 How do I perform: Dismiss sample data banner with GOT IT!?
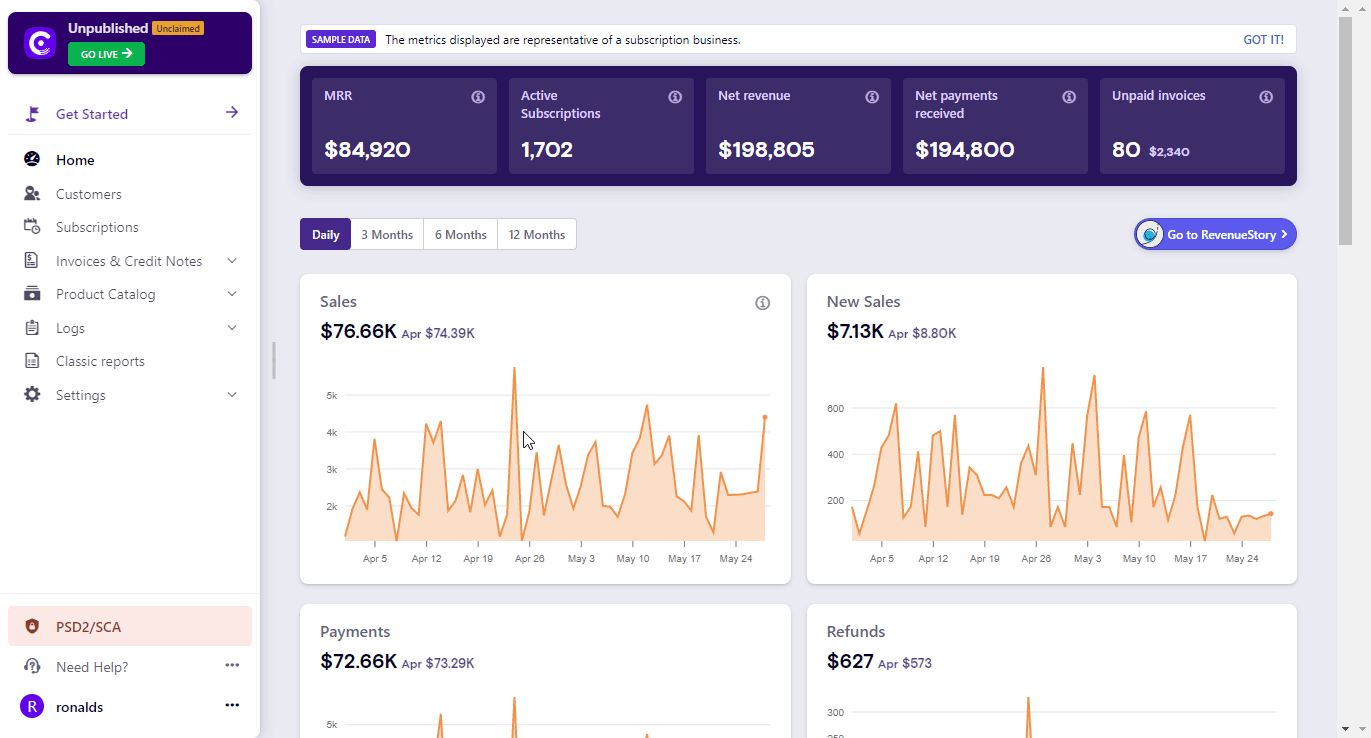pos(1263,40)
